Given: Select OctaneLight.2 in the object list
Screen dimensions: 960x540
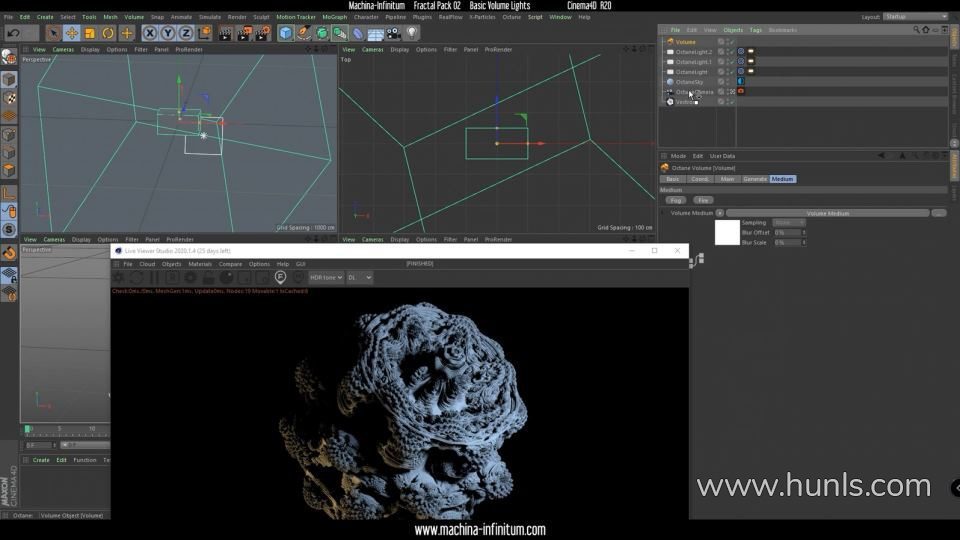Looking at the screenshot, I should (693, 52).
